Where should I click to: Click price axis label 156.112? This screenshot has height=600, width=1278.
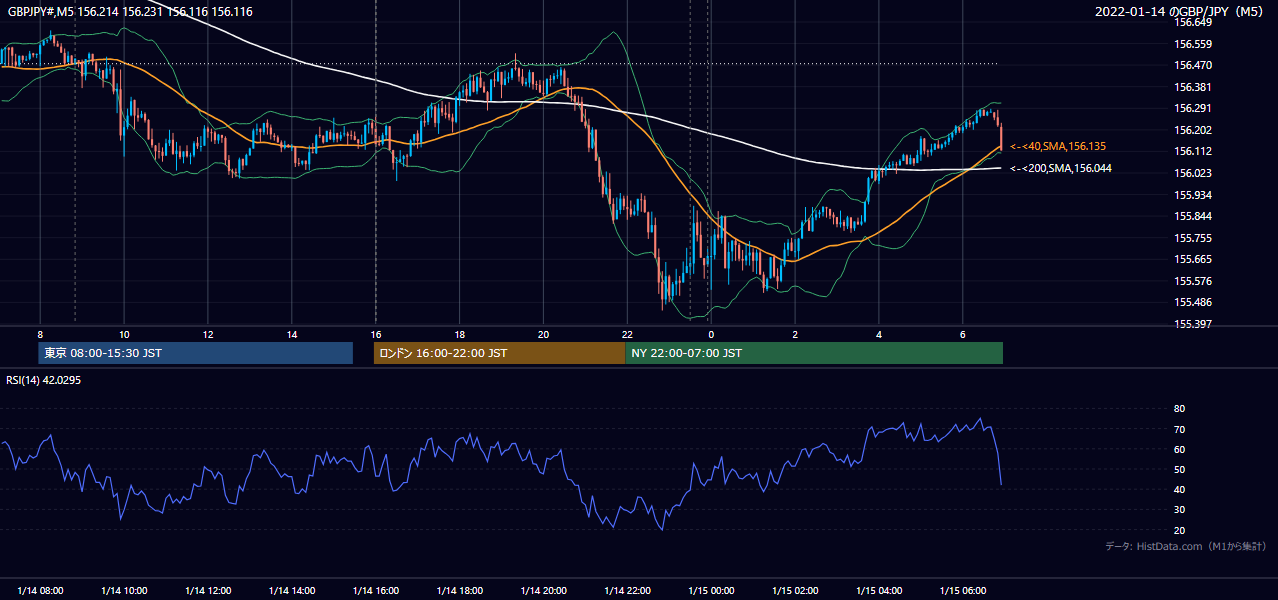coord(1193,151)
